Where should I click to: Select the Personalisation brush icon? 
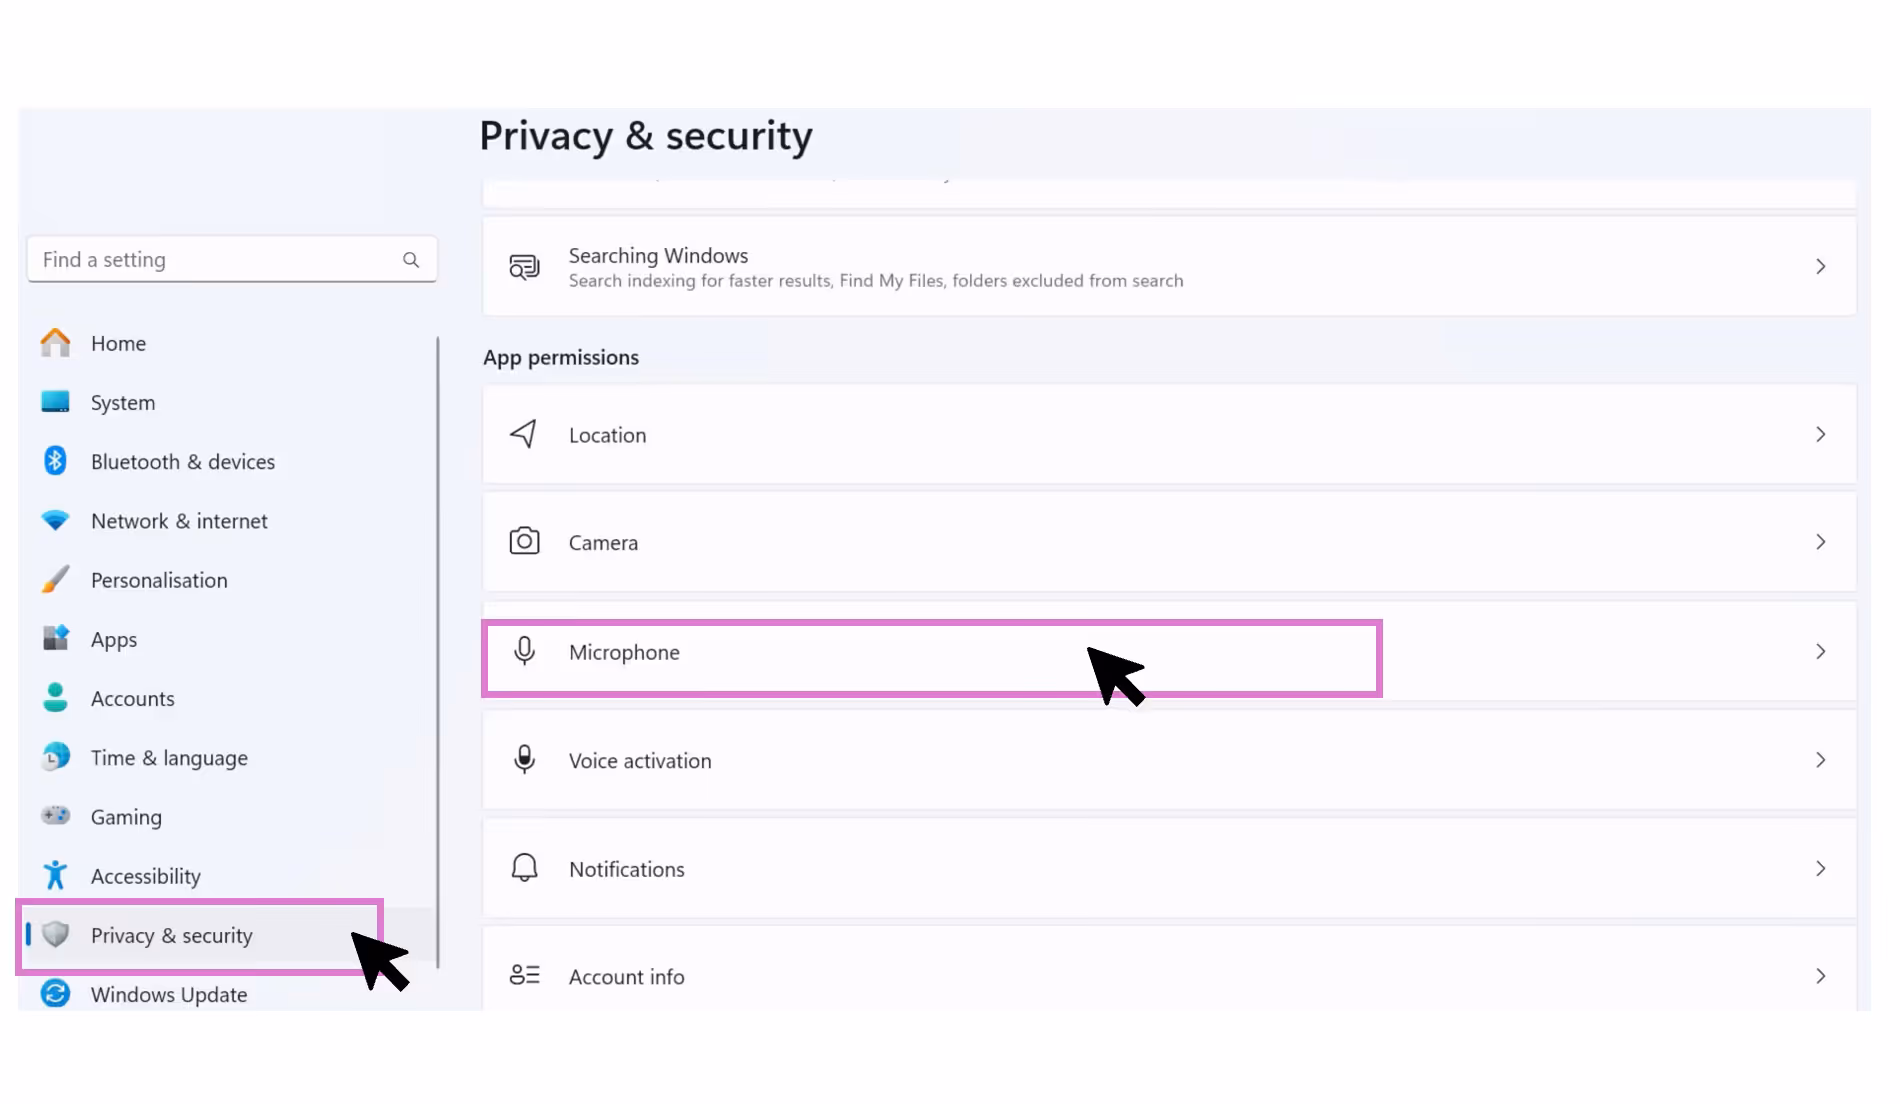pos(55,580)
